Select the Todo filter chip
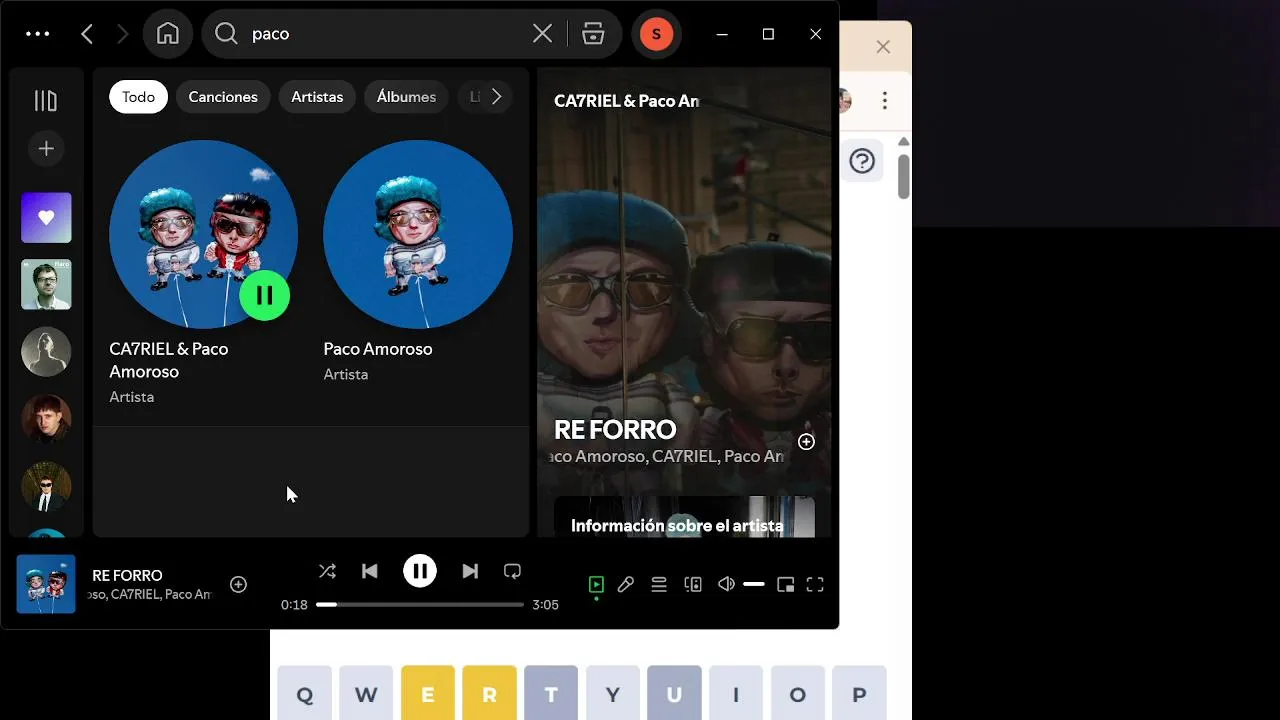1280x720 pixels. click(138, 97)
